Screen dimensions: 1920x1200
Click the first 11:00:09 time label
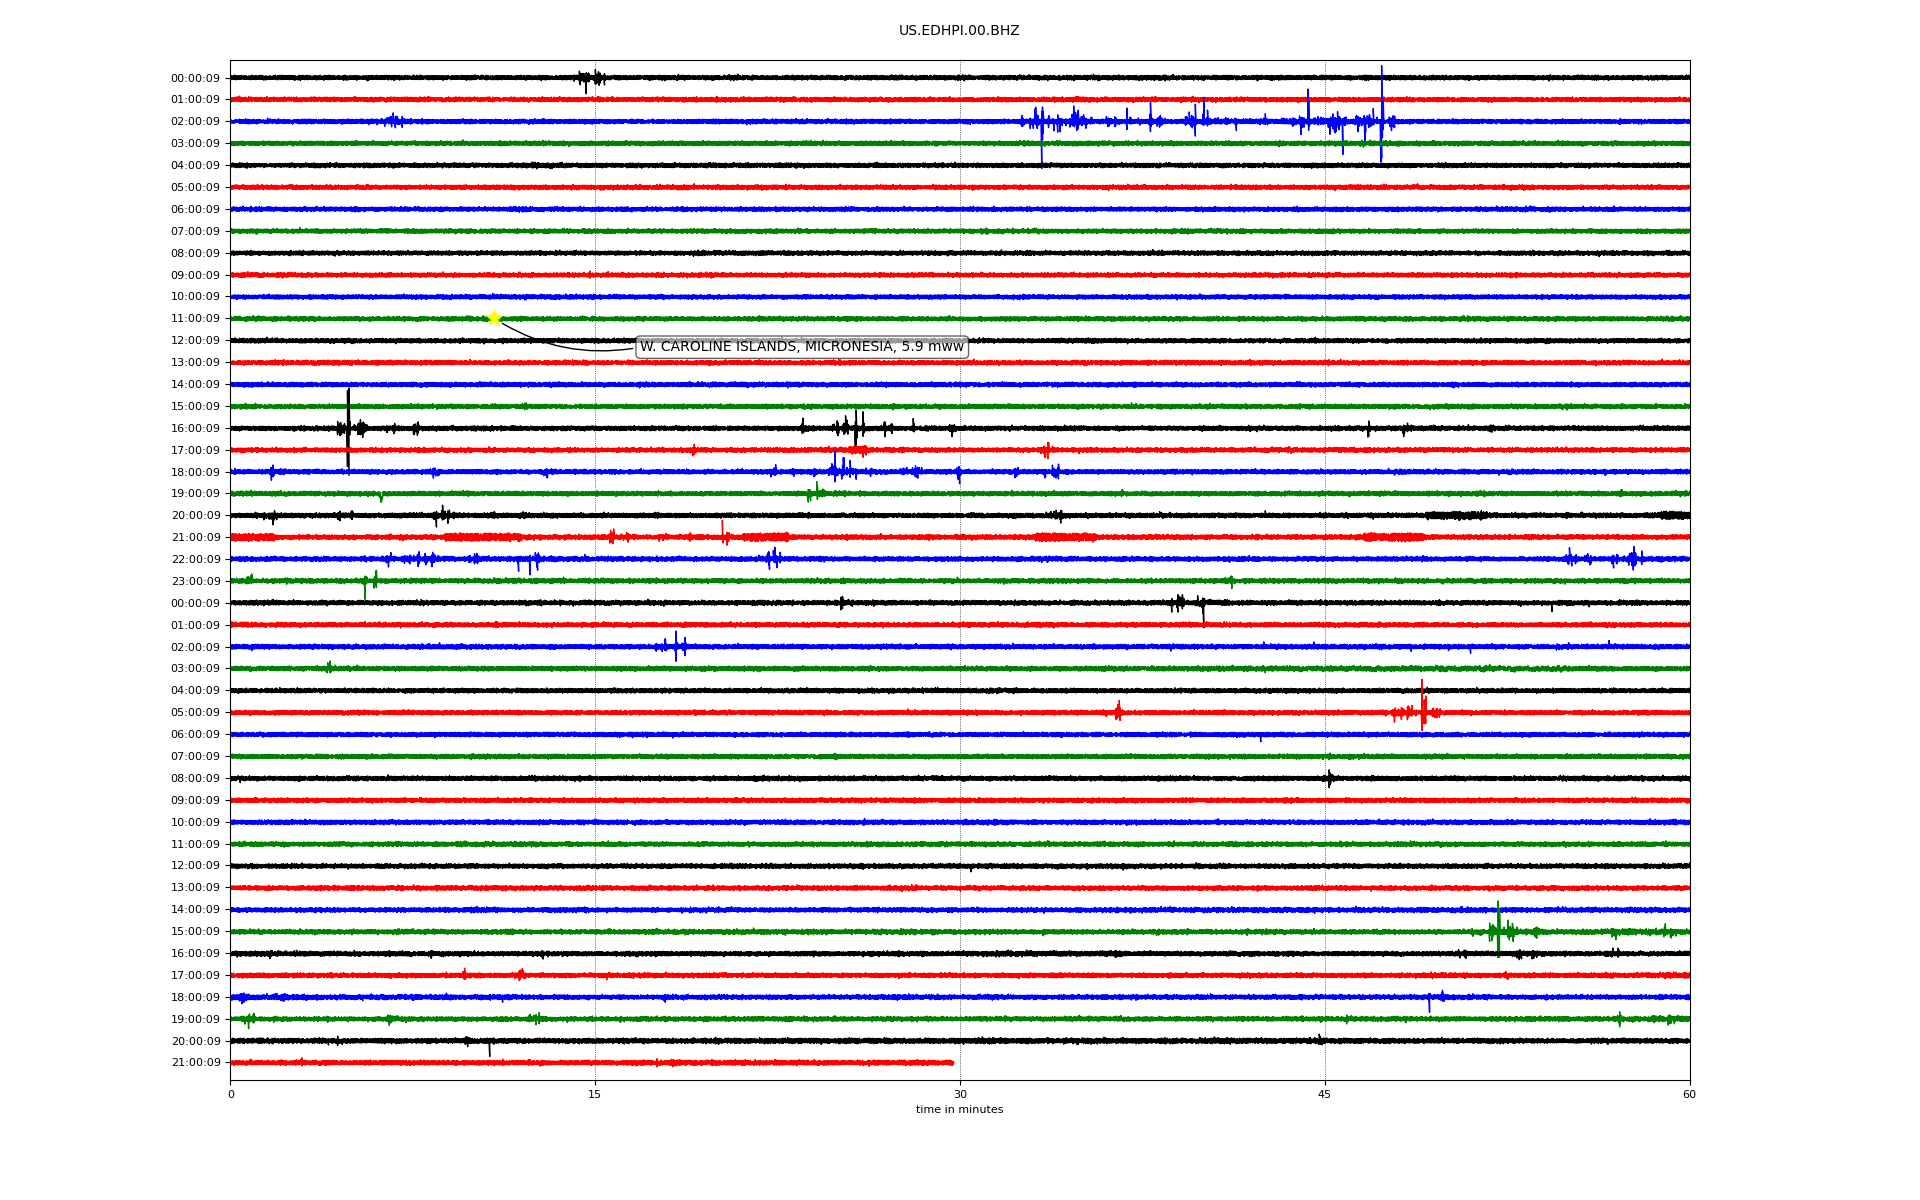pos(195,319)
